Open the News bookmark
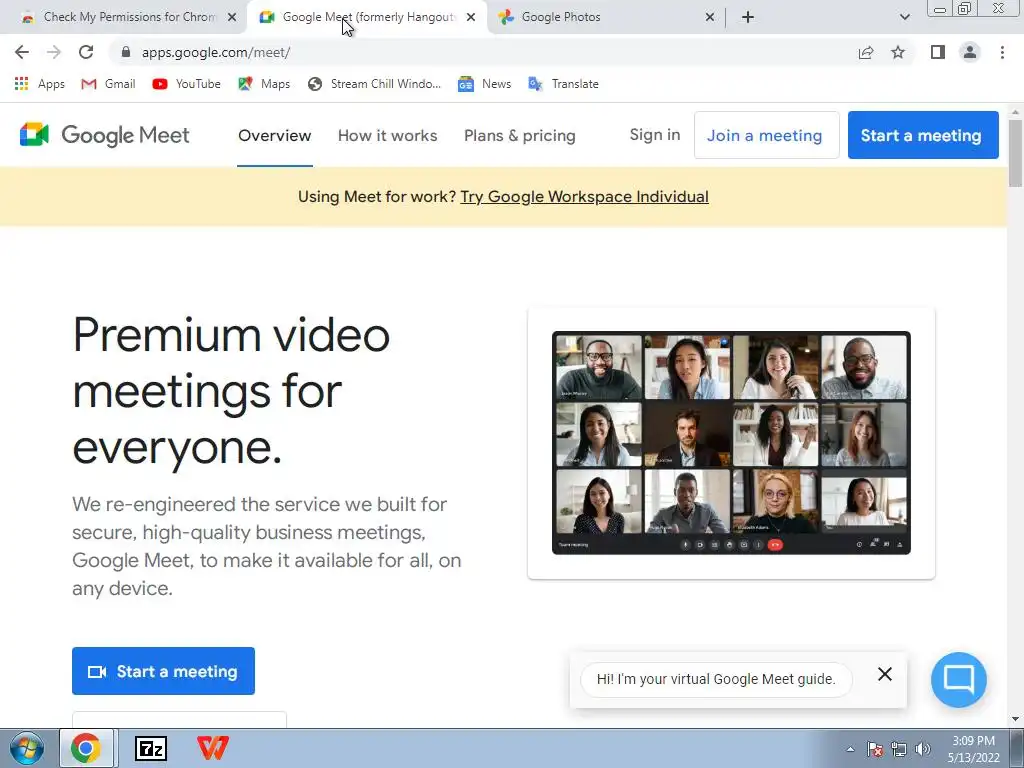Screen dimensions: 1024x768 485,84
